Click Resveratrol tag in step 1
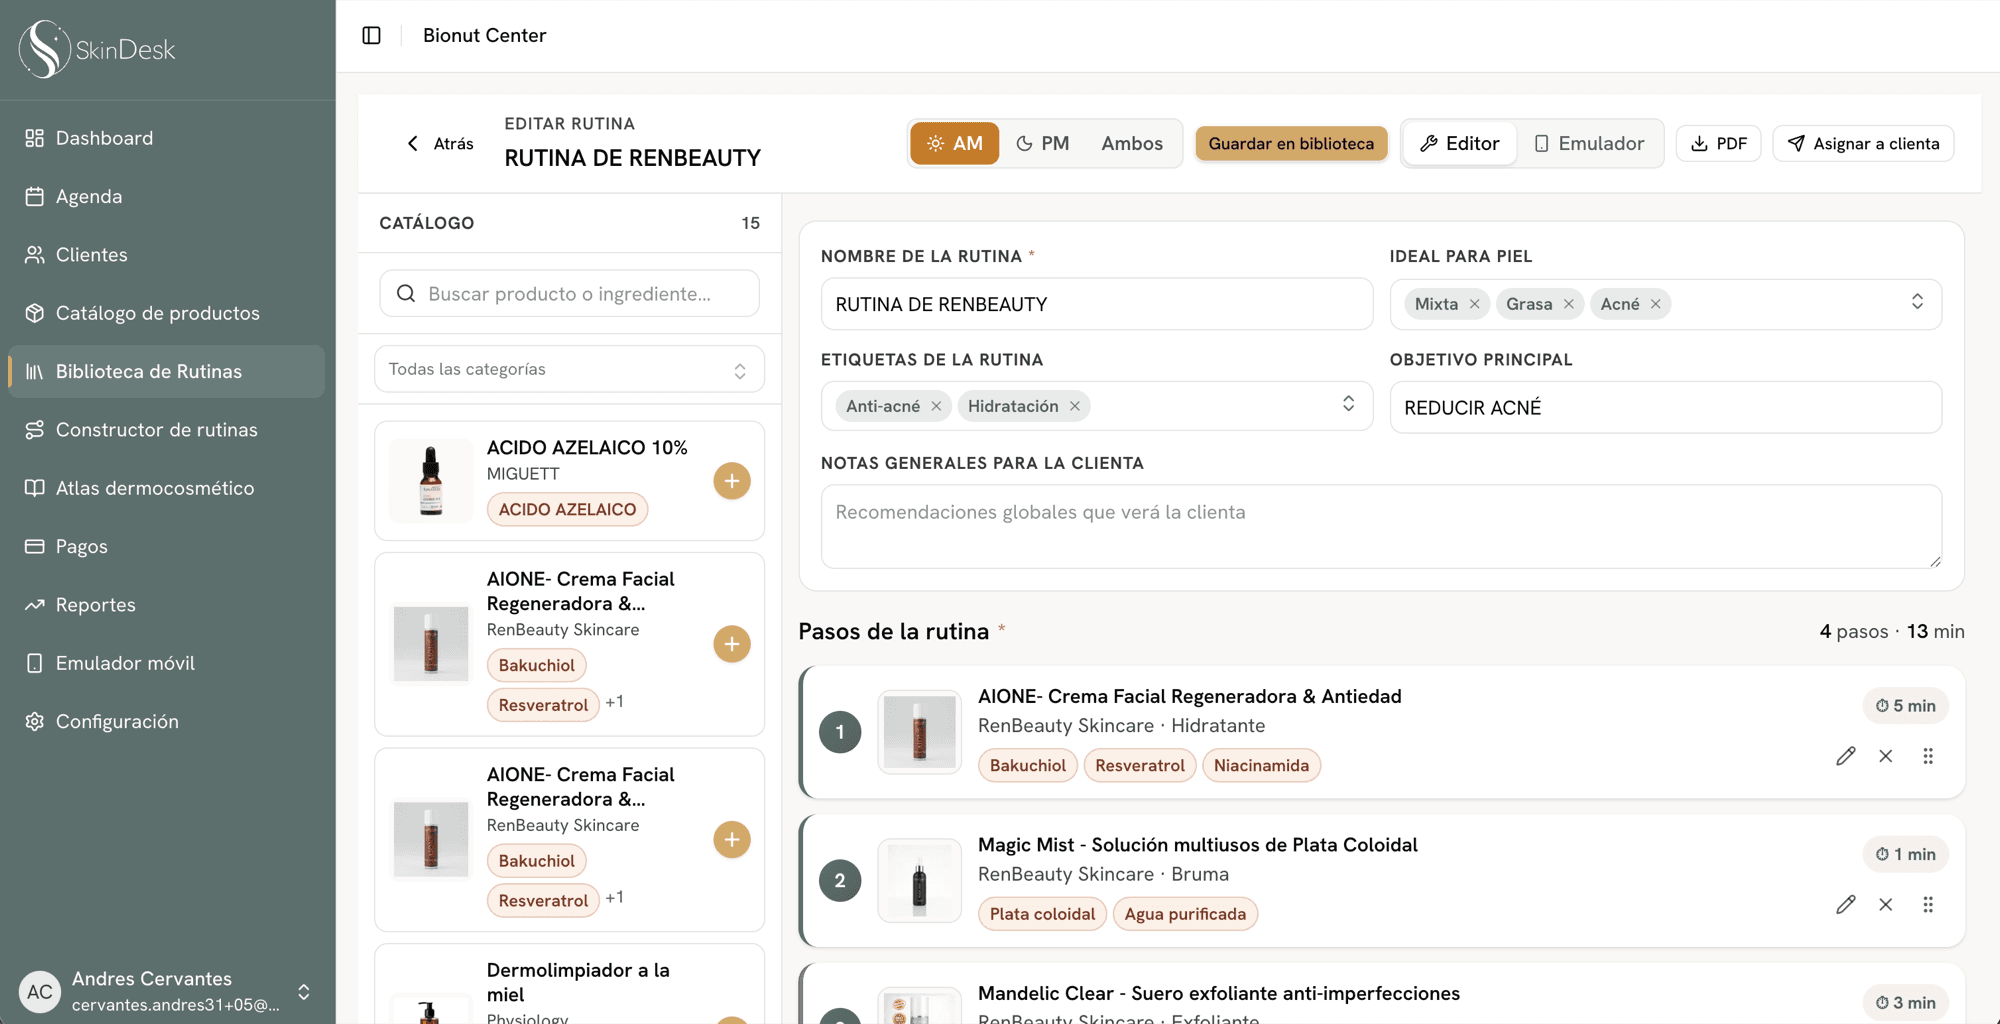This screenshot has width=2000, height=1024. coord(1139,765)
